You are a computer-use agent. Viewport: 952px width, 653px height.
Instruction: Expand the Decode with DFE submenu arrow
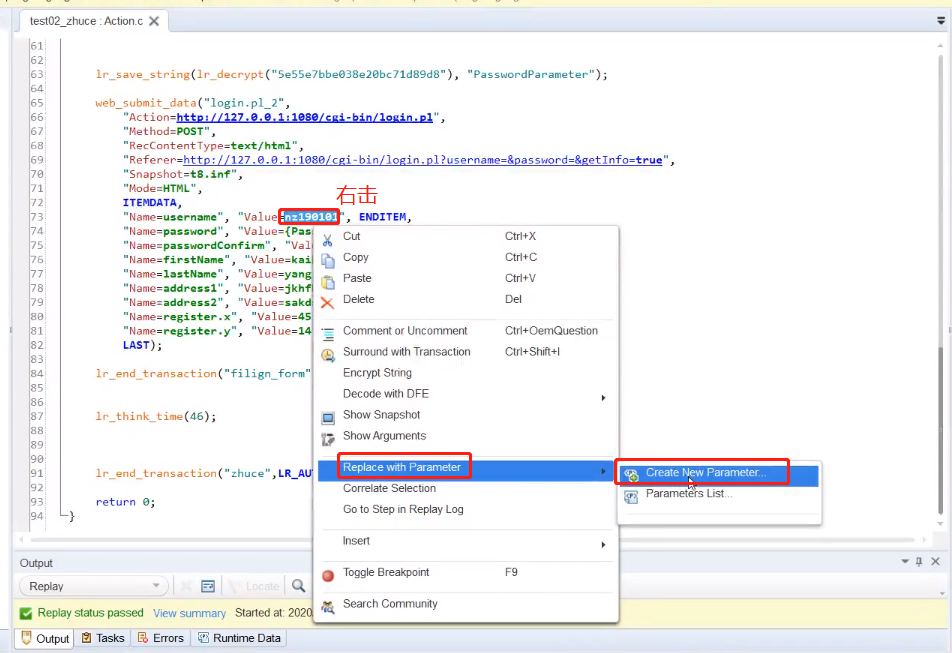(603, 398)
